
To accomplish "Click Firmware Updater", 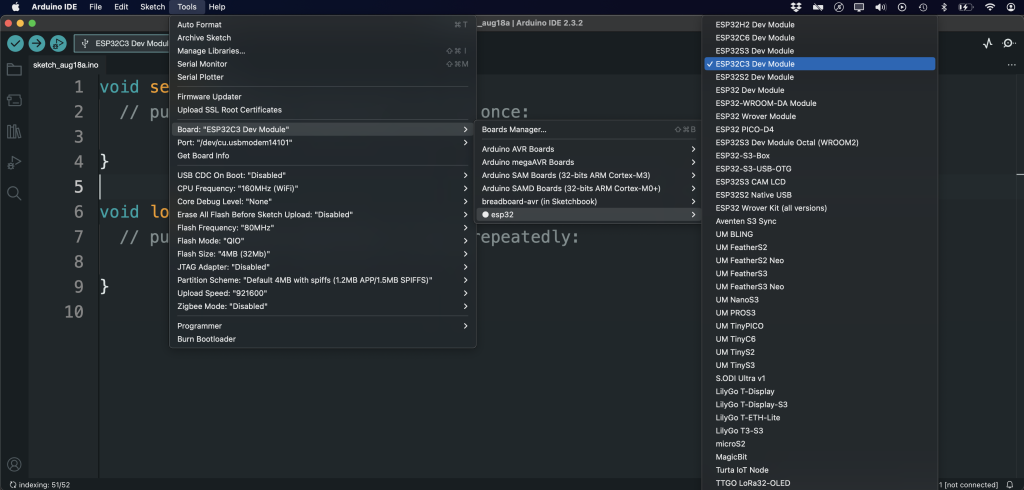I will [323, 97].
